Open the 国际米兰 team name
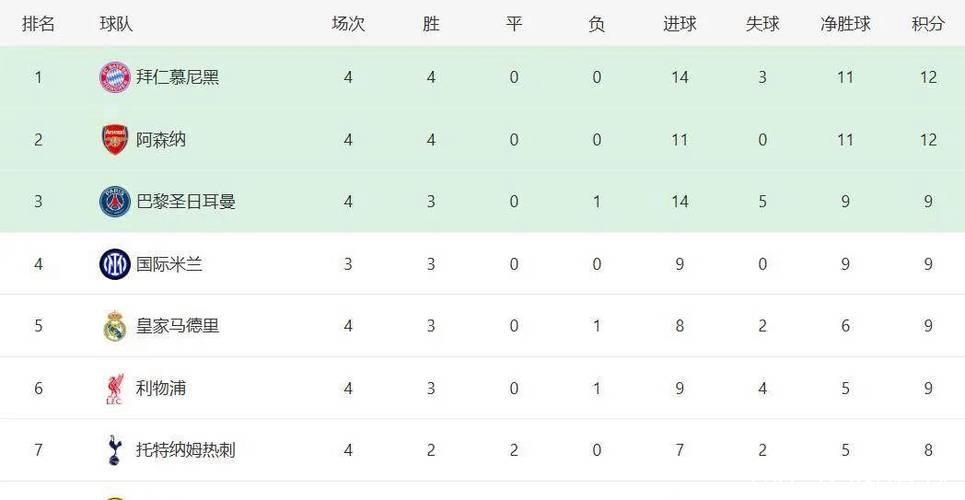This screenshot has width=965, height=500. tap(169, 264)
